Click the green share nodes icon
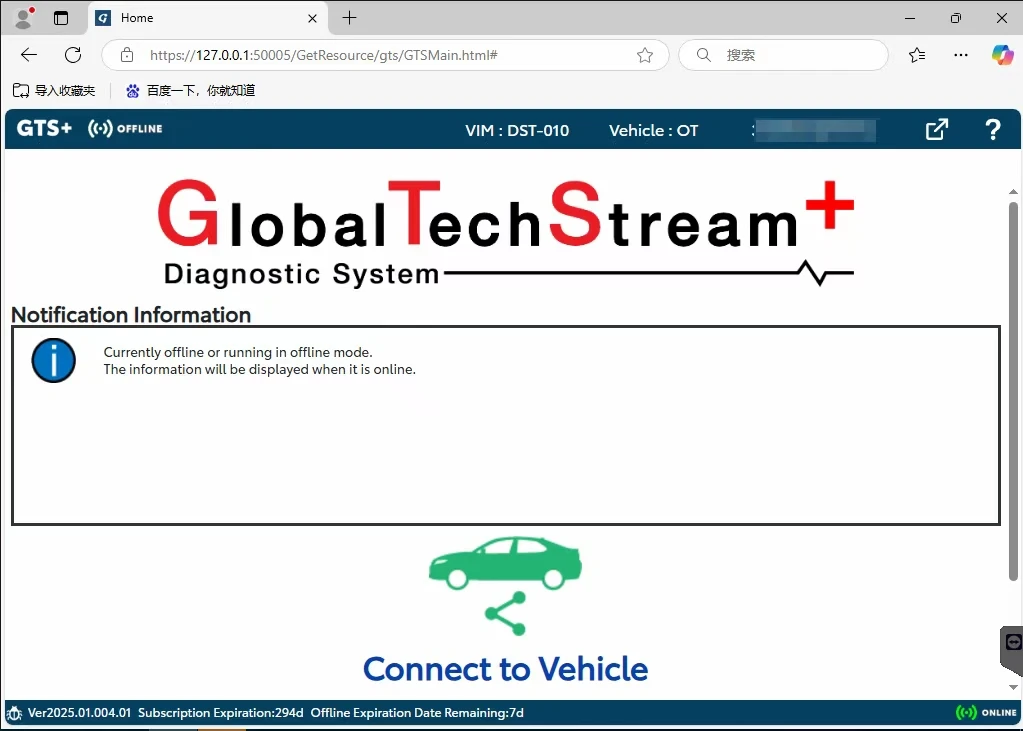 coord(505,613)
